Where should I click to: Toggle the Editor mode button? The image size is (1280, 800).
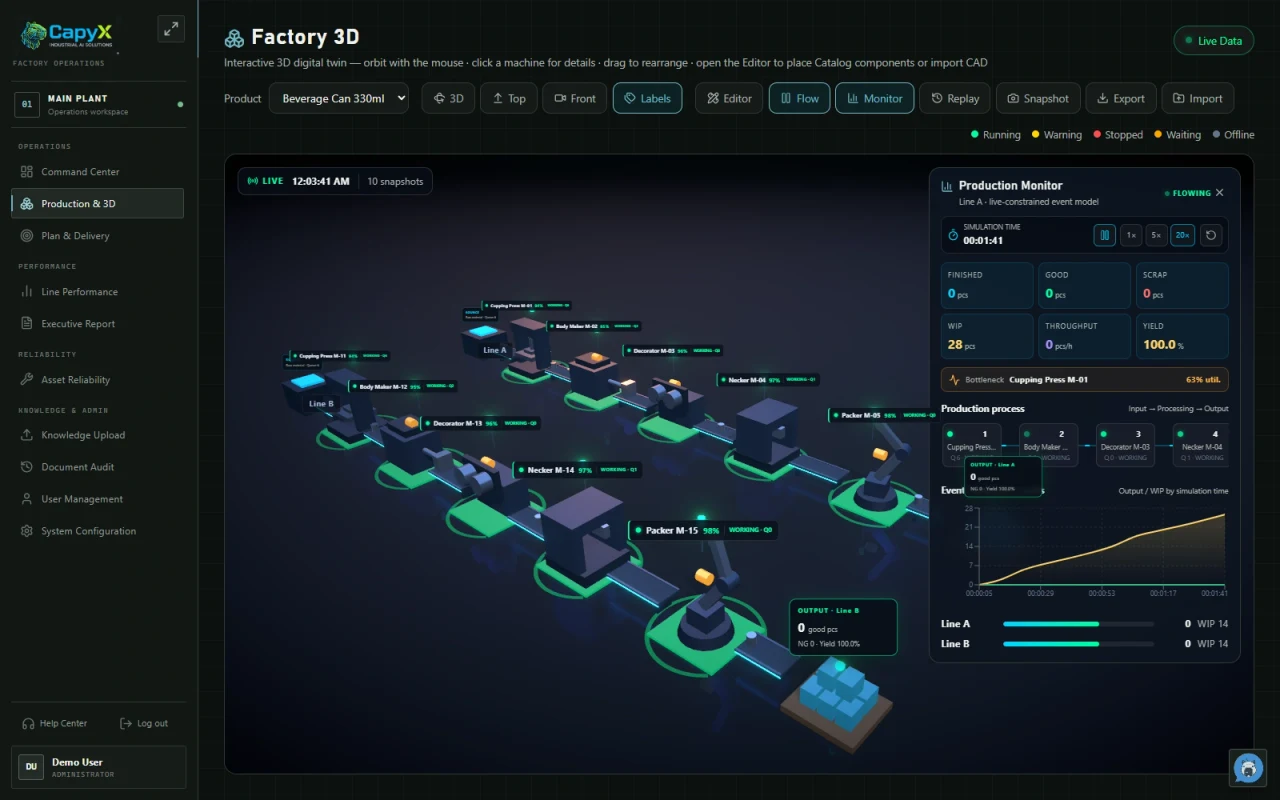pyautogui.click(x=729, y=98)
